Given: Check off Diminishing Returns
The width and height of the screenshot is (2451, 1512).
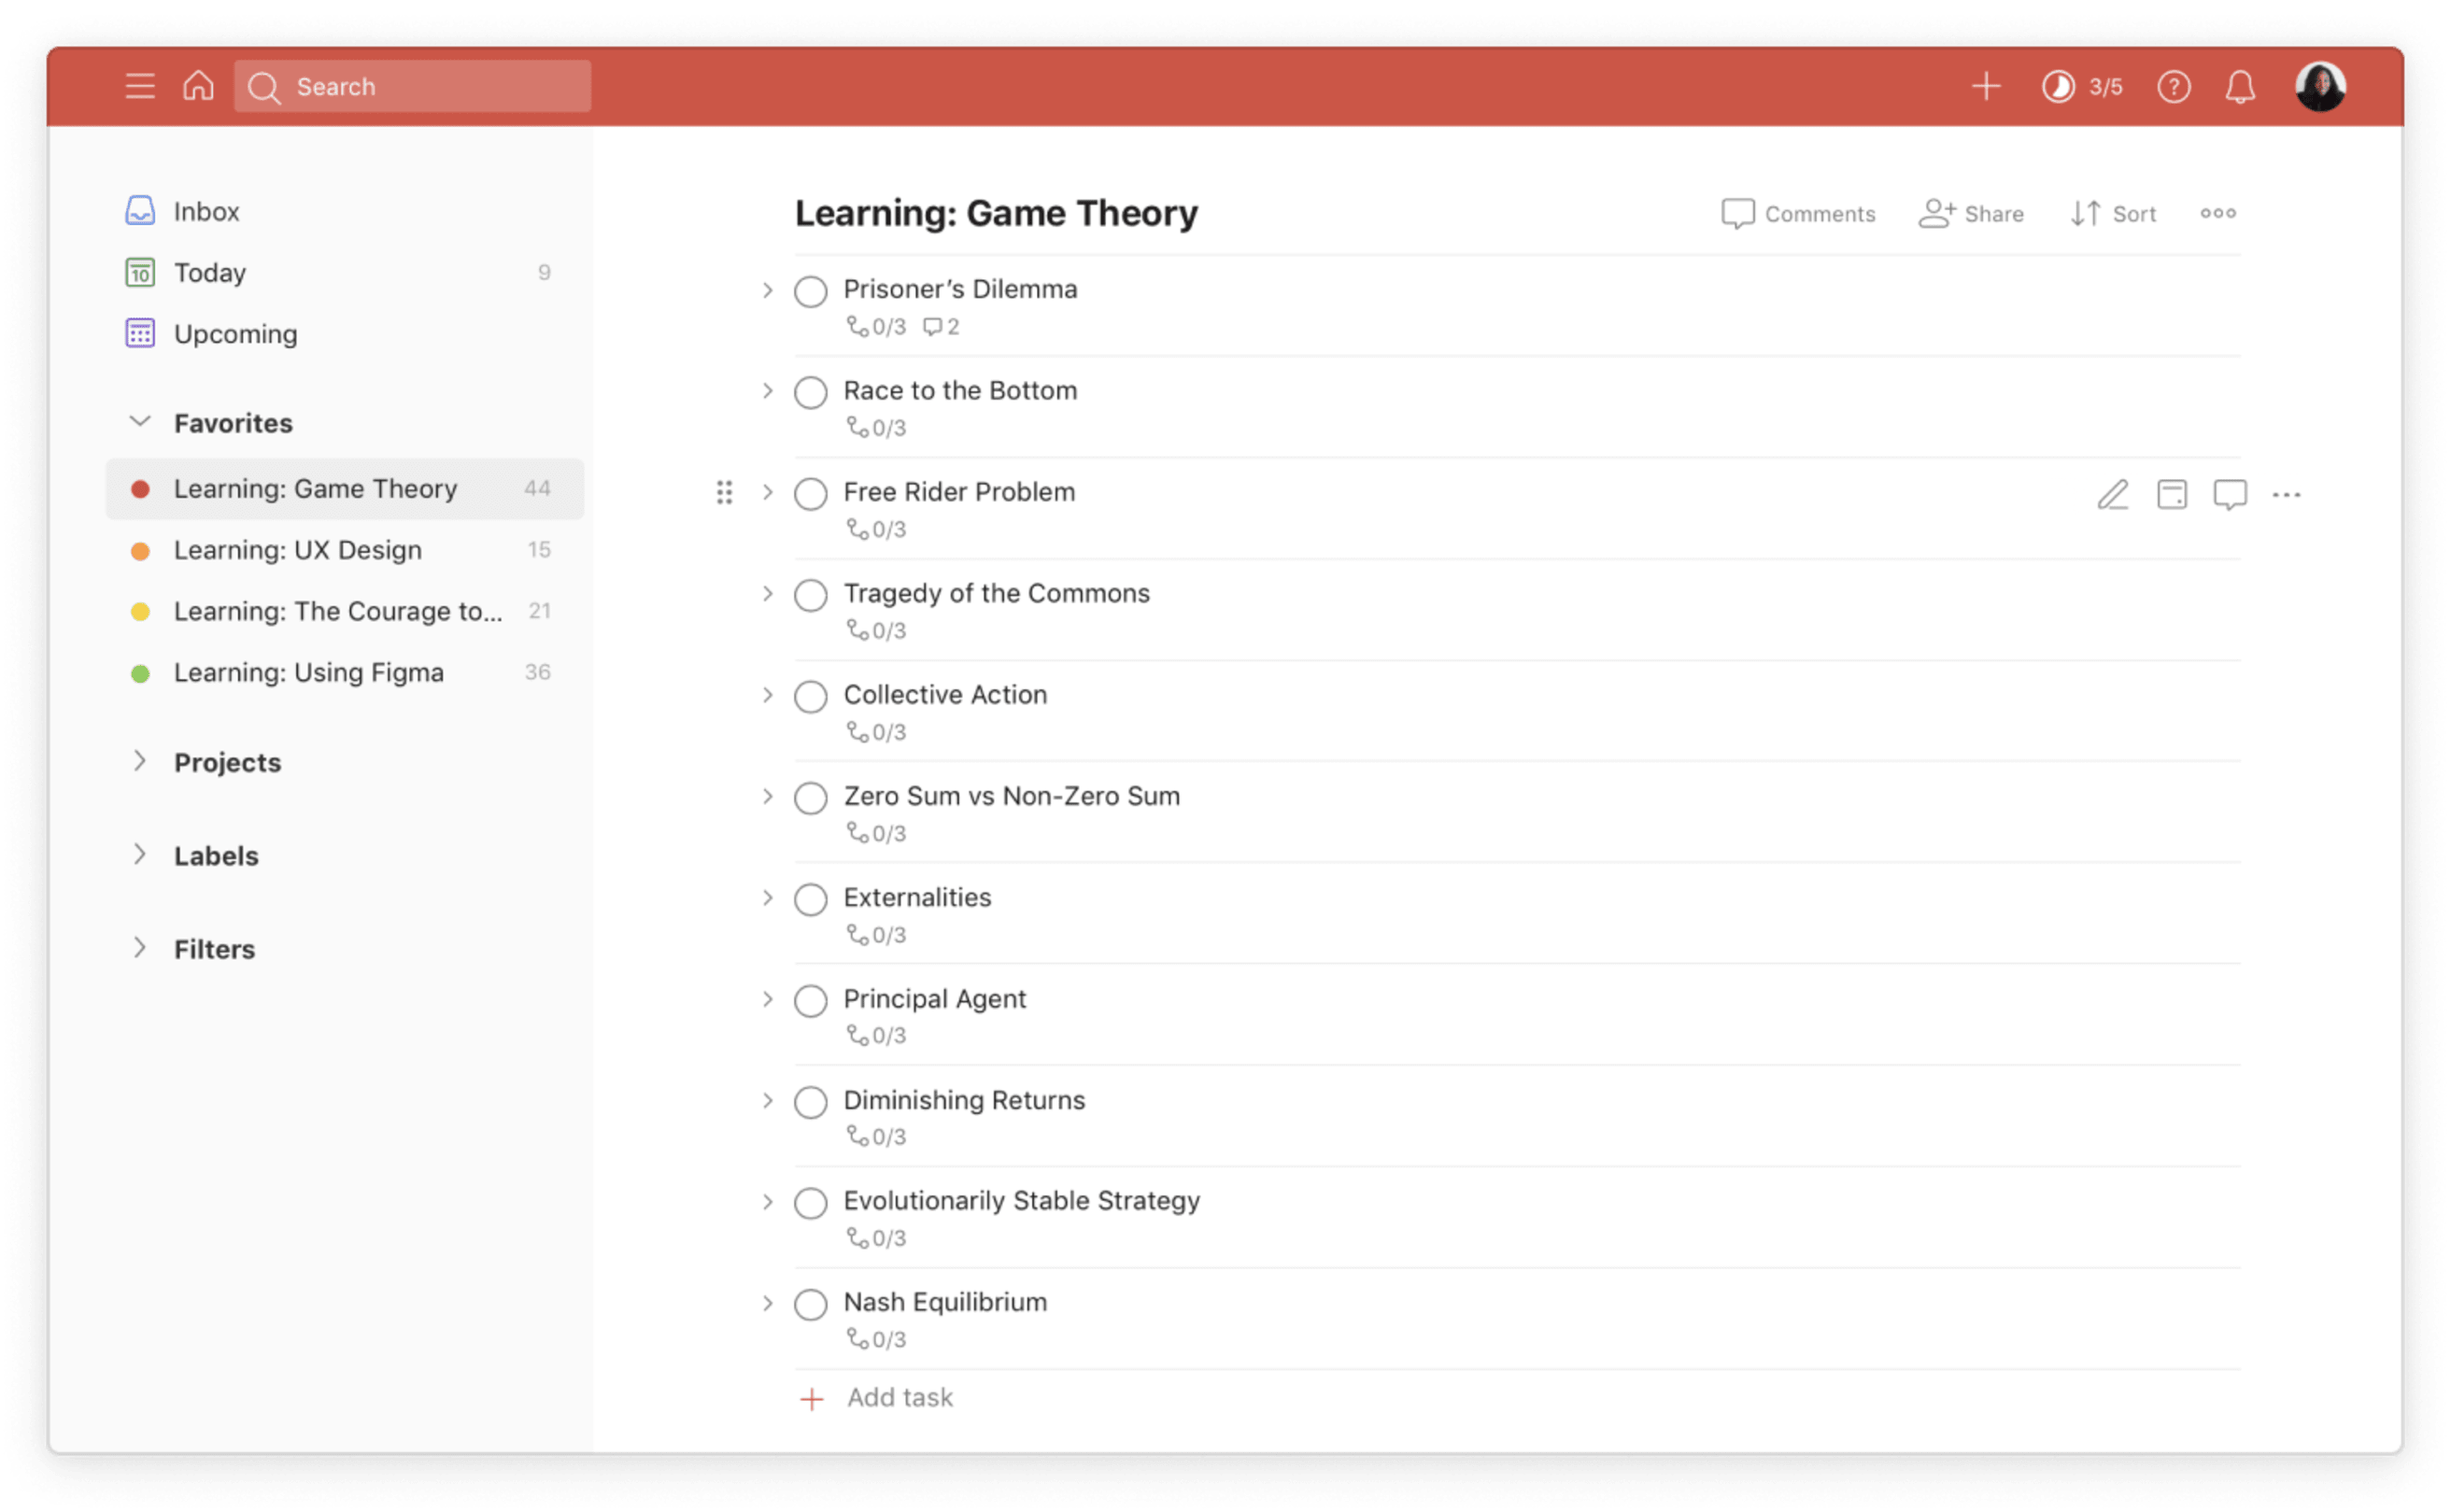Looking at the screenshot, I should click(810, 1102).
